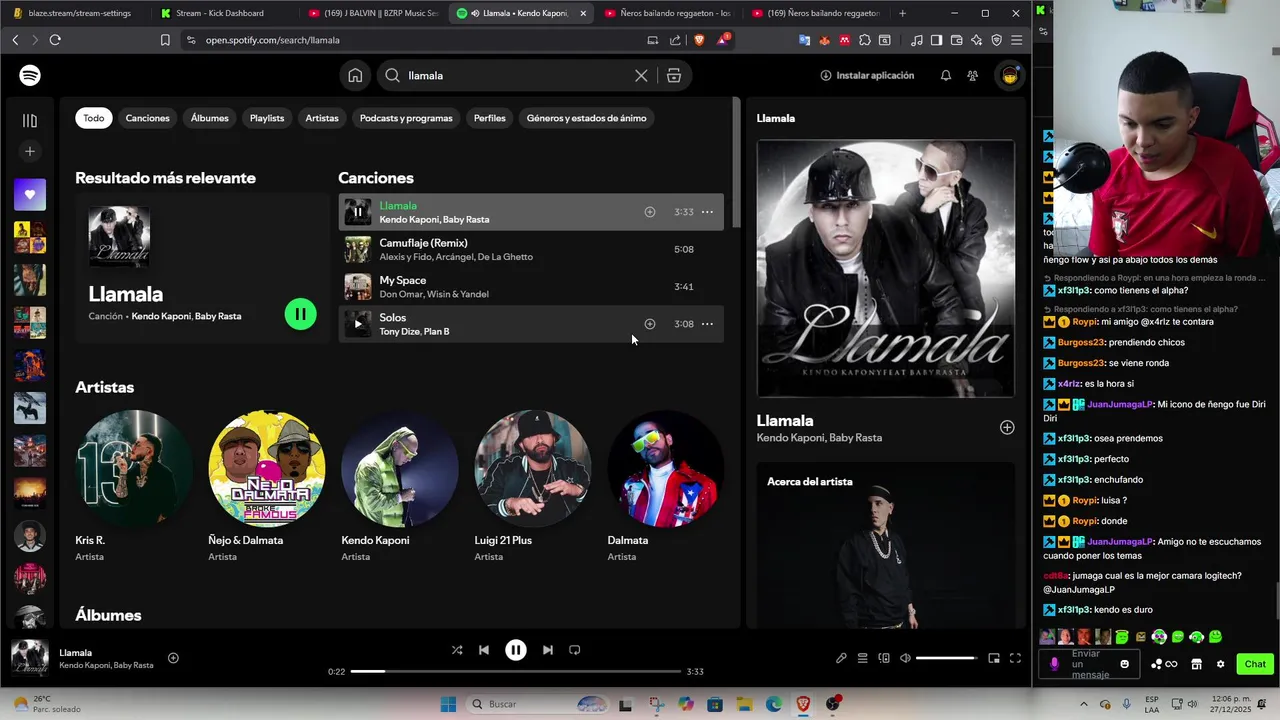Select Camuflaje (Remix) song row
The height and width of the screenshot is (720, 1280).
click(x=531, y=249)
